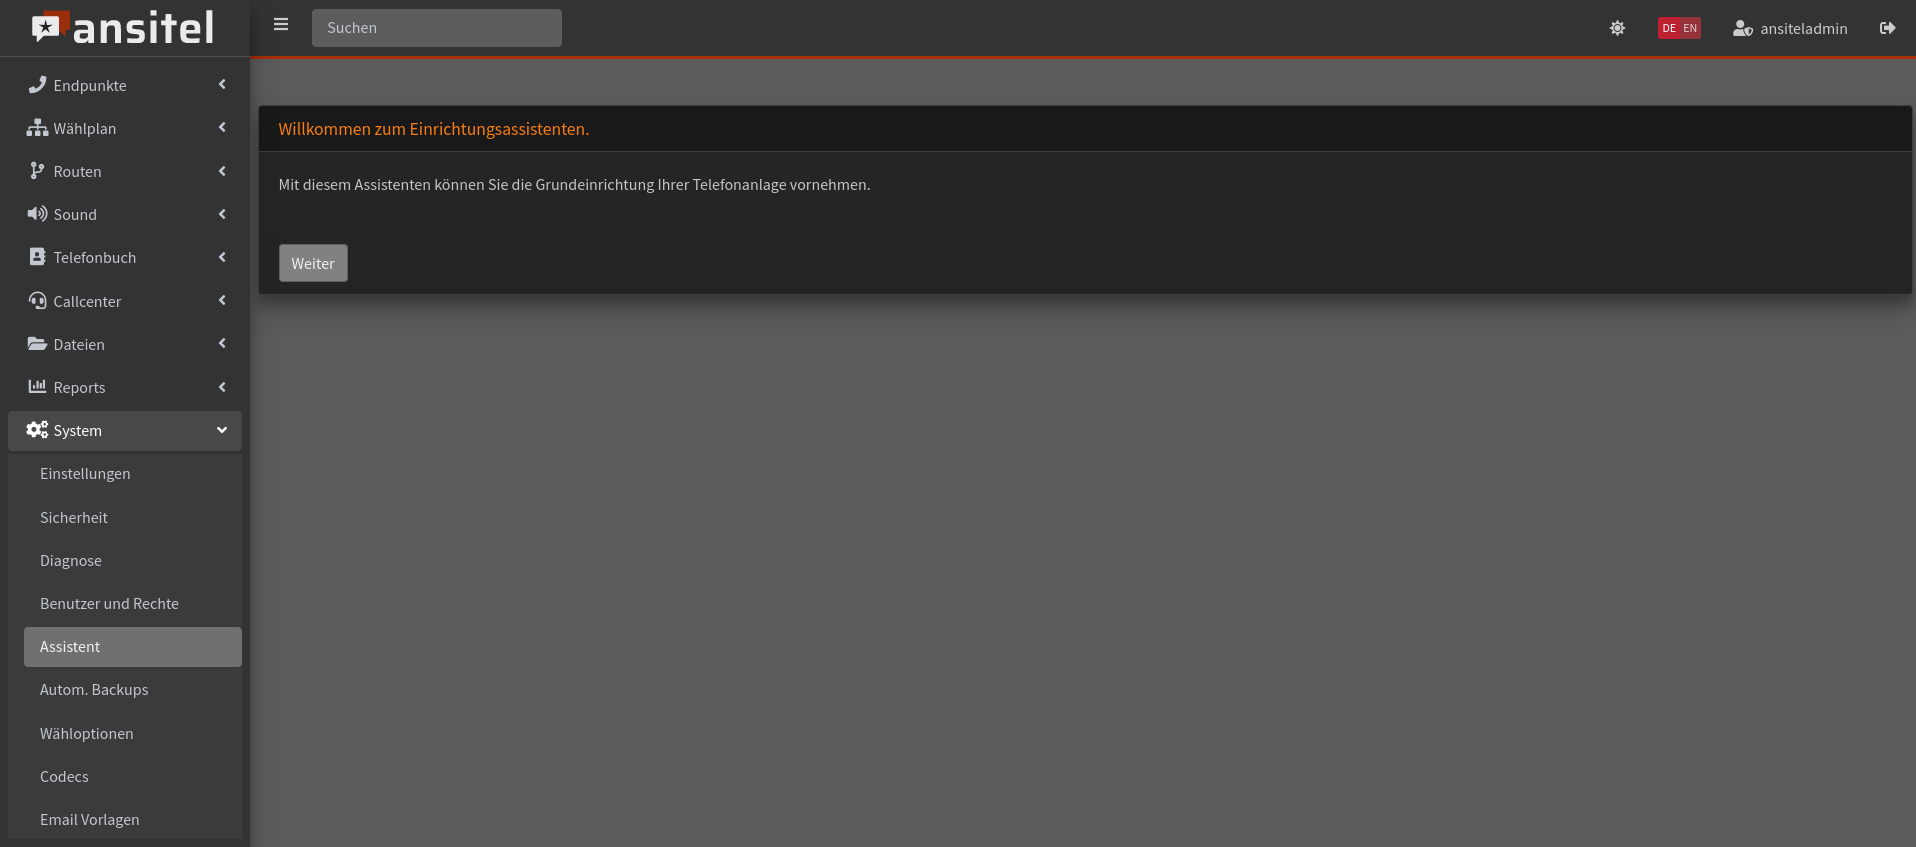Toggle the hamburger sidebar menu icon

[281, 25]
